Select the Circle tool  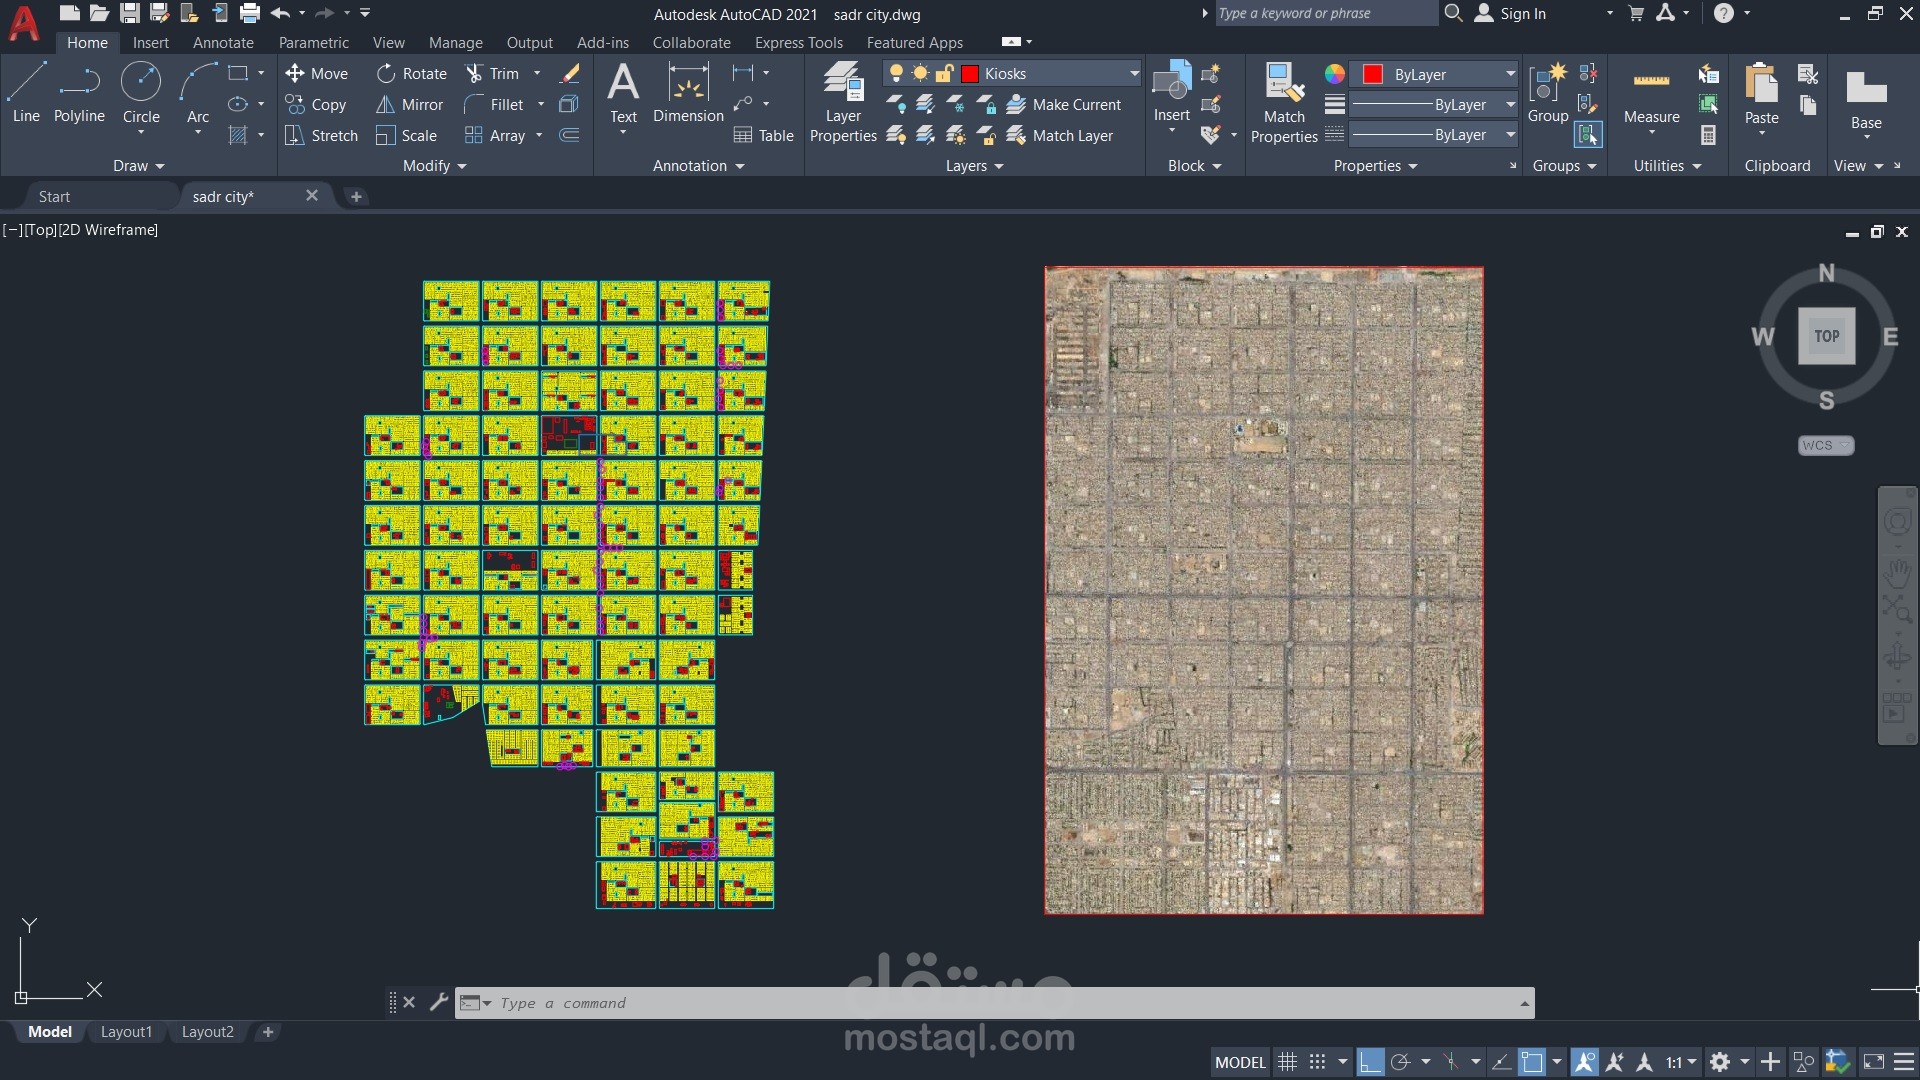(141, 93)
